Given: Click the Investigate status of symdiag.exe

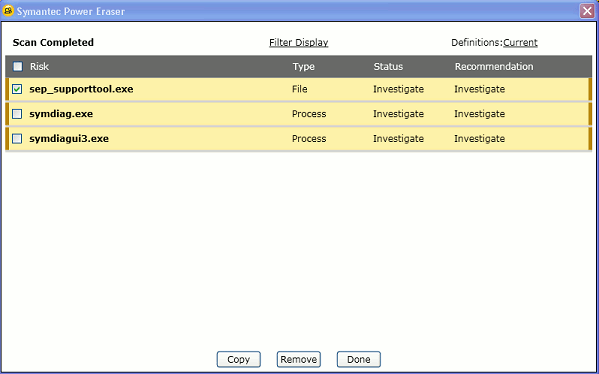Looking at the screenshot, I should click(x=398, y=114).
